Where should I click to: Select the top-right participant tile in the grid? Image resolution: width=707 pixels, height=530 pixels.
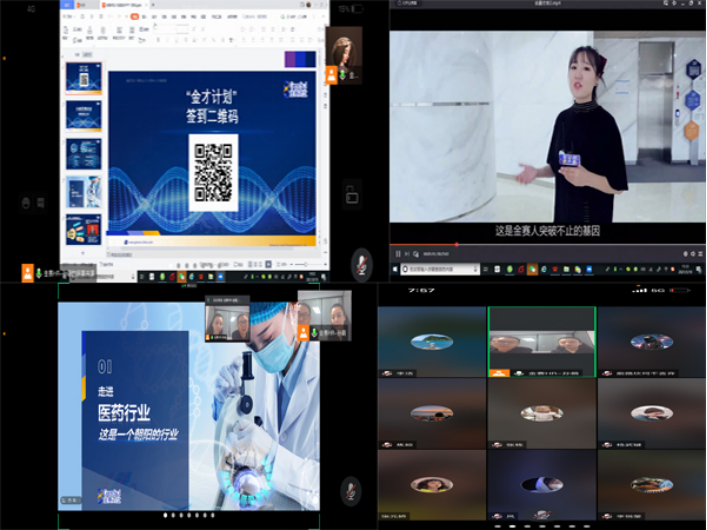651,342
